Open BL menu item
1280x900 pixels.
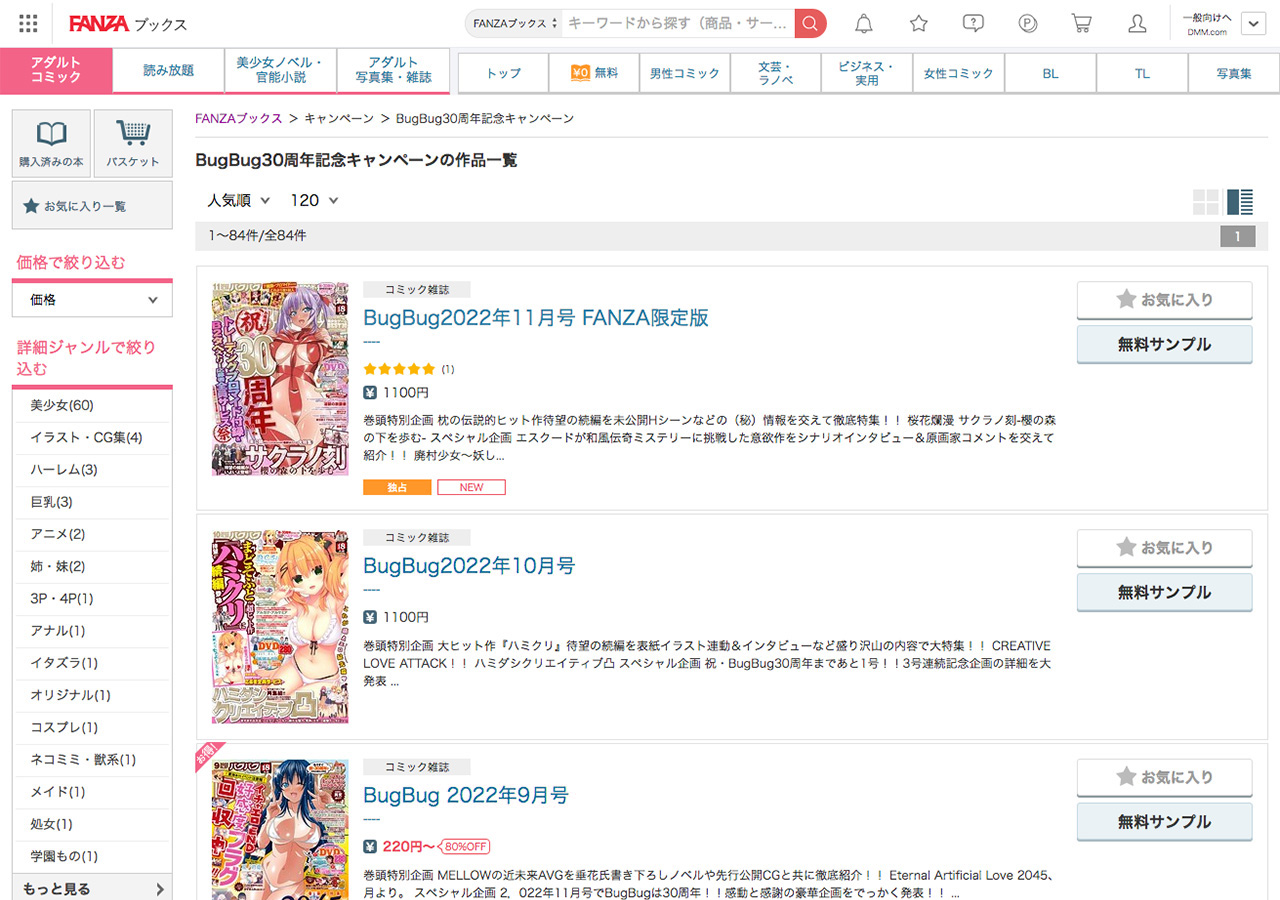[x=1050, y=73]
